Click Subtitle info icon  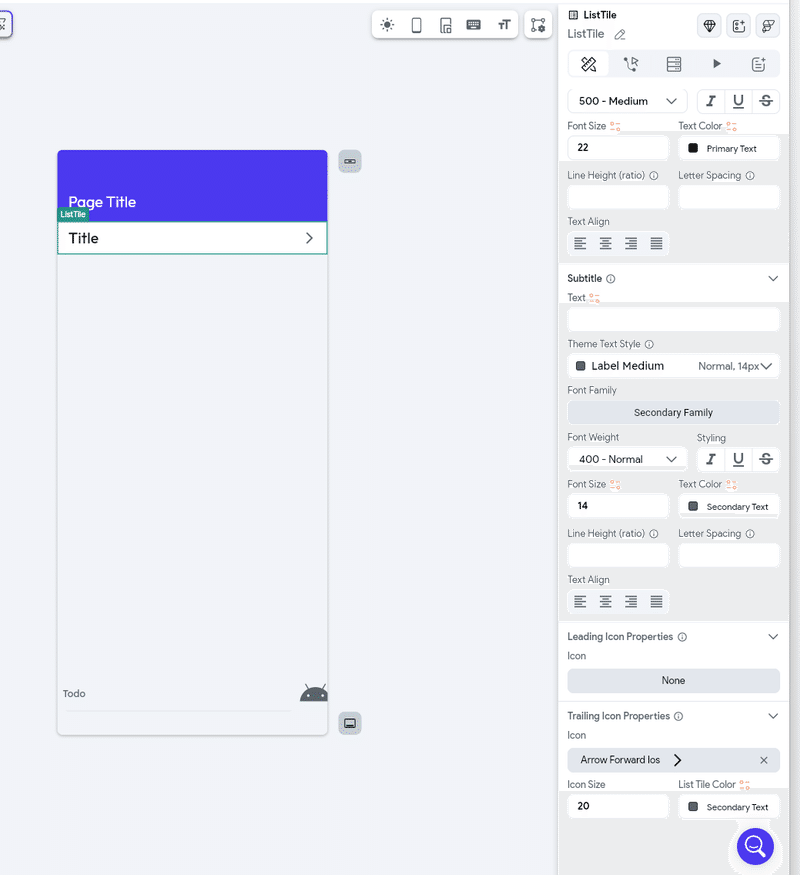pos(610,278)
